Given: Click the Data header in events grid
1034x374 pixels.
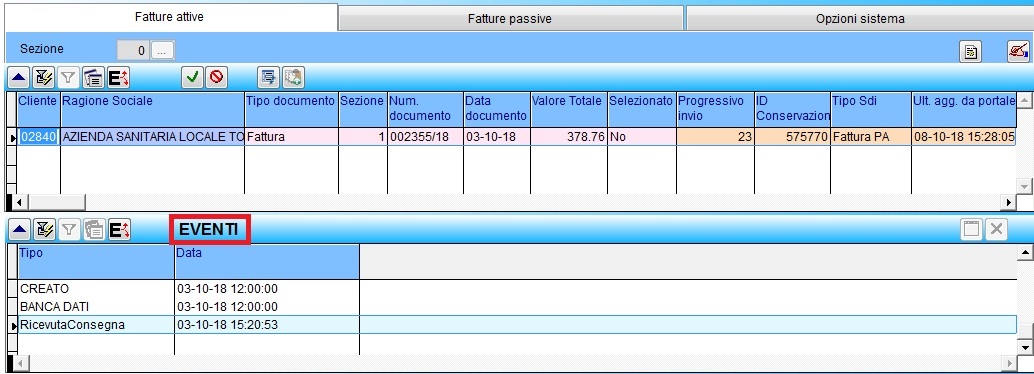Looking at the screenshot, I should coord(267,261).
